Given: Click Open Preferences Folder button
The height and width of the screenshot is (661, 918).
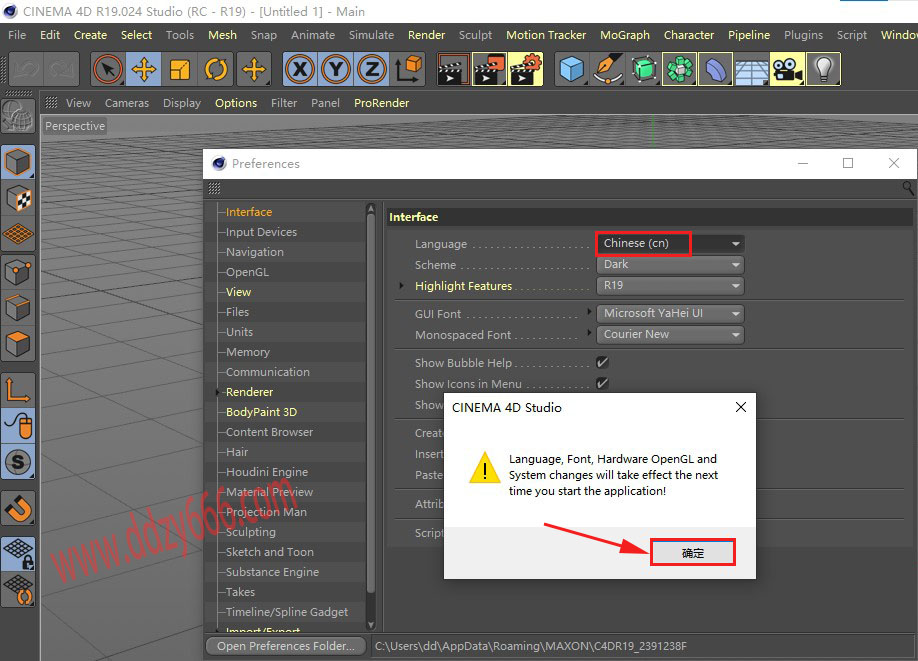Looking at the screenshot, I should coord(286,646).
